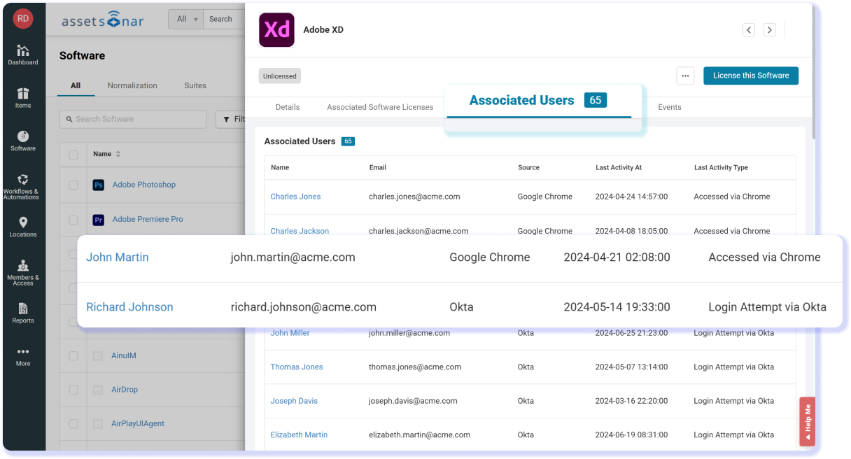The image size is (851, 459).
Task: Click the 65 count badge beside Associated Users
Action: 348,142
